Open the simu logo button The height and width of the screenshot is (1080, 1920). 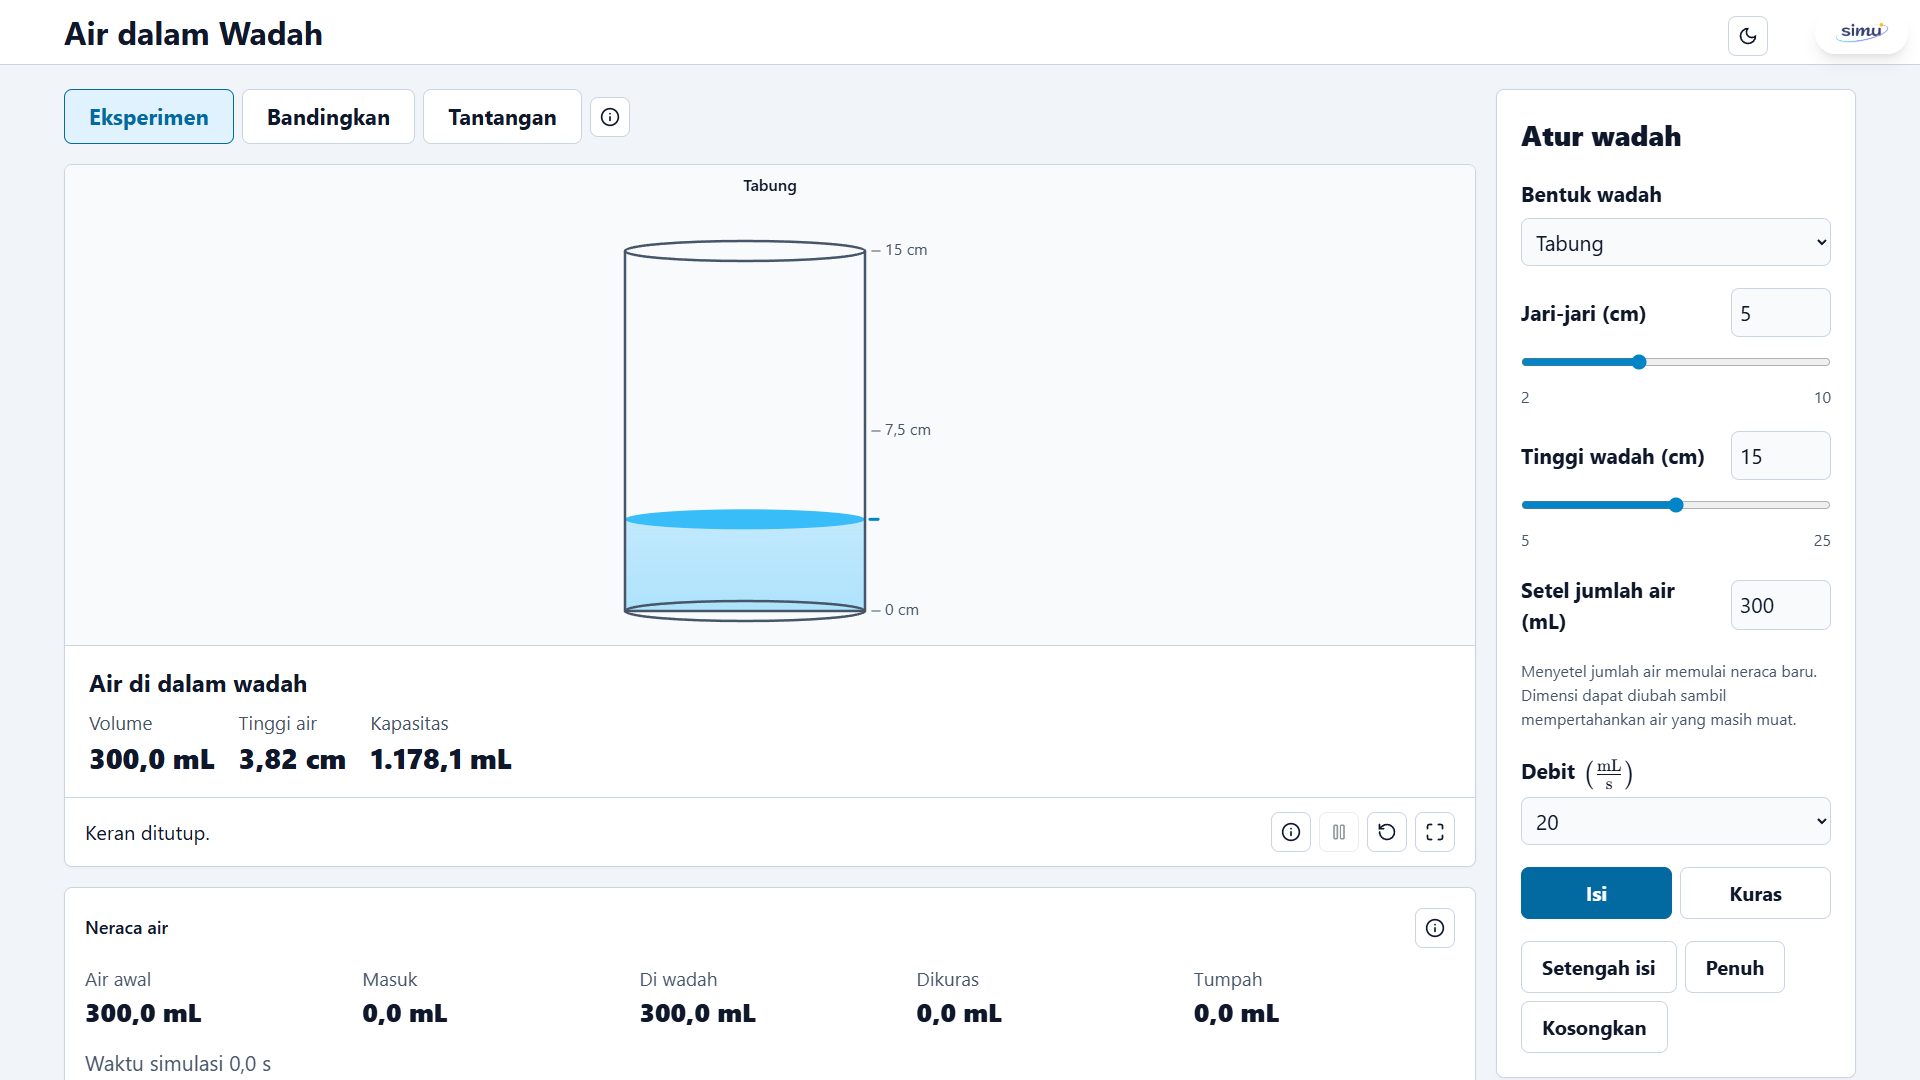[x=1862, y=32]
